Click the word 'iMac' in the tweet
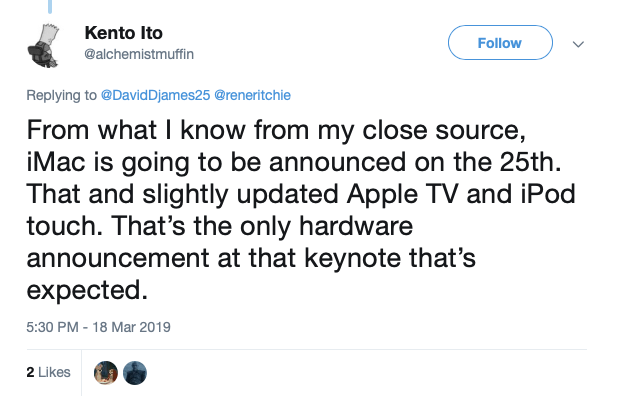The image size is (625, 396). click(x=56, y=162)
